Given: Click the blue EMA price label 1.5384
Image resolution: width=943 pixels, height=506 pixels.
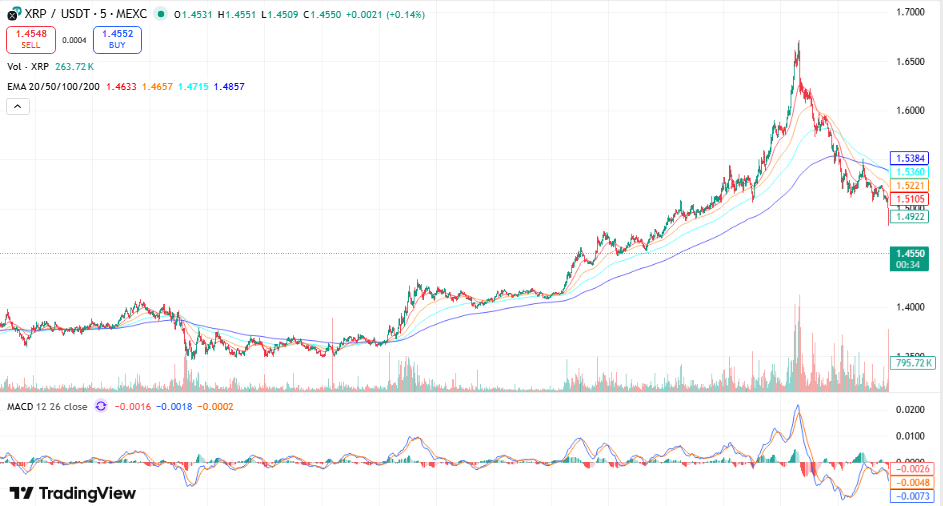Looking at the screenshot, I should [909, 158].
